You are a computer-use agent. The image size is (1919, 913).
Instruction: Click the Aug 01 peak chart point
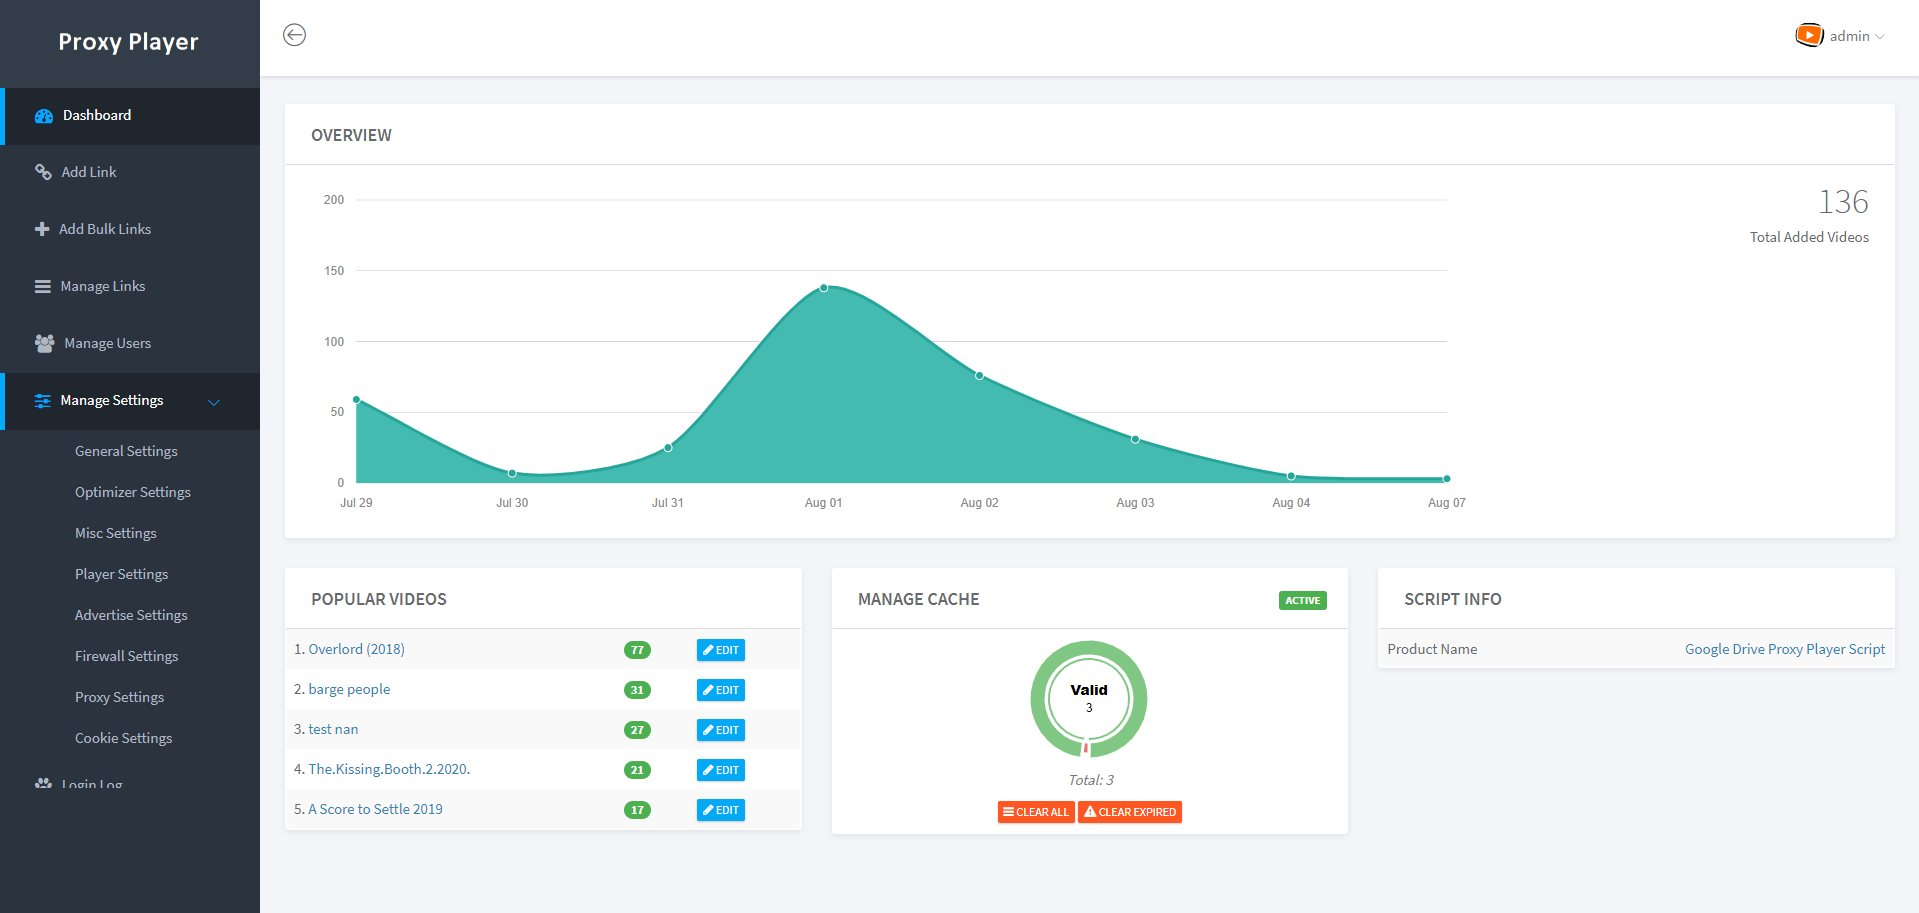pyautogui.click(x=824, y=288)
